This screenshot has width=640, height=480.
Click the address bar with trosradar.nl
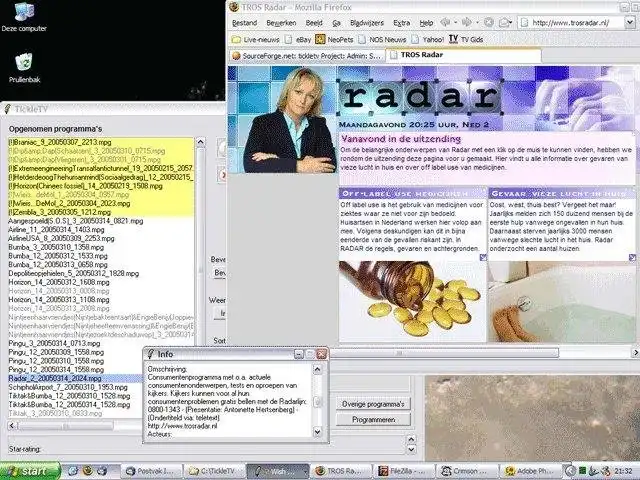[x=571, y=23]
